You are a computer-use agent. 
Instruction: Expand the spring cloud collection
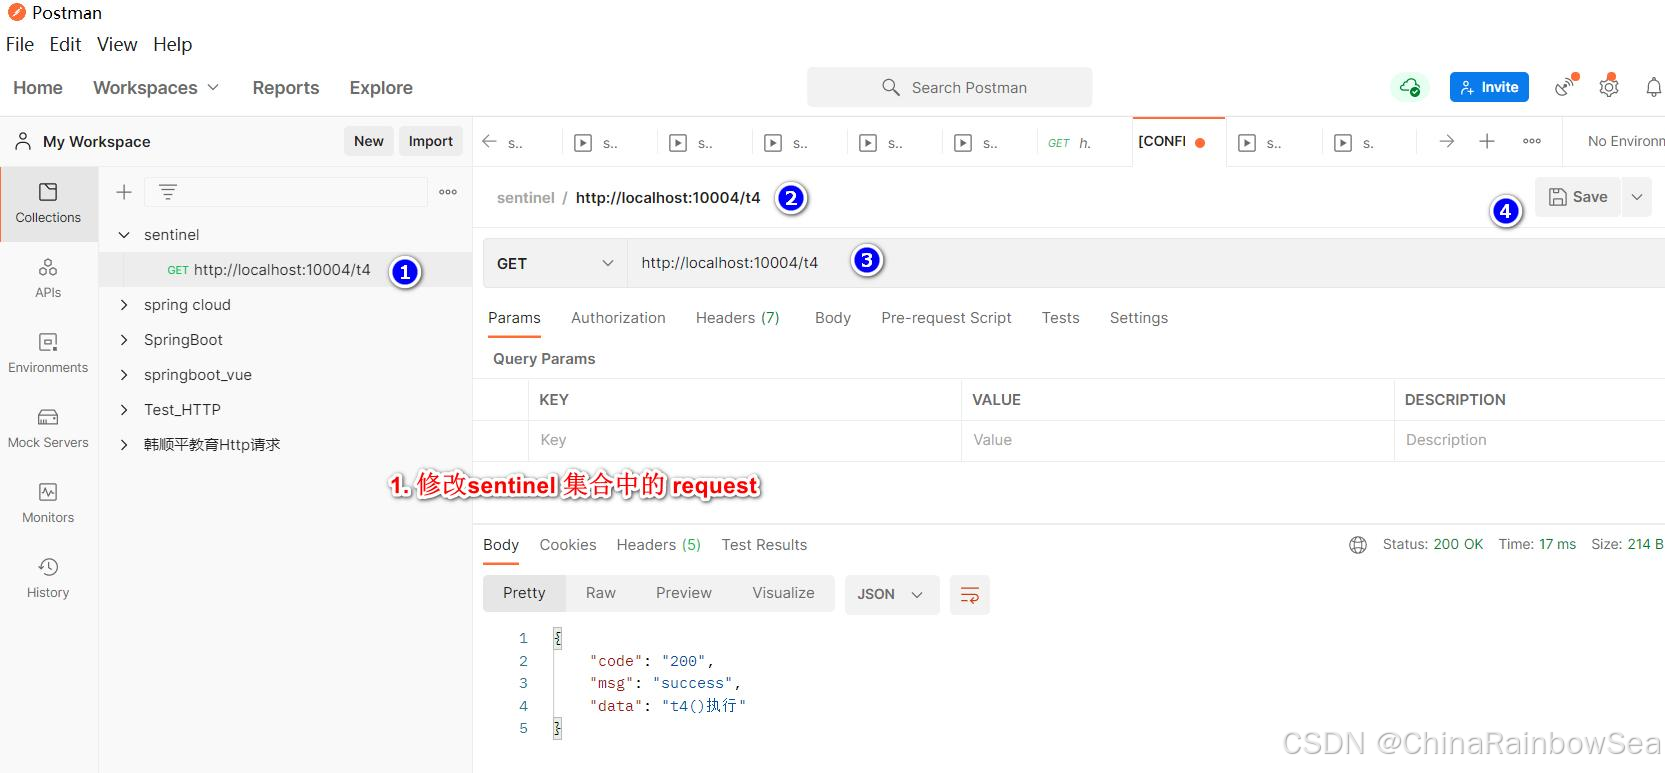[124, 305]
